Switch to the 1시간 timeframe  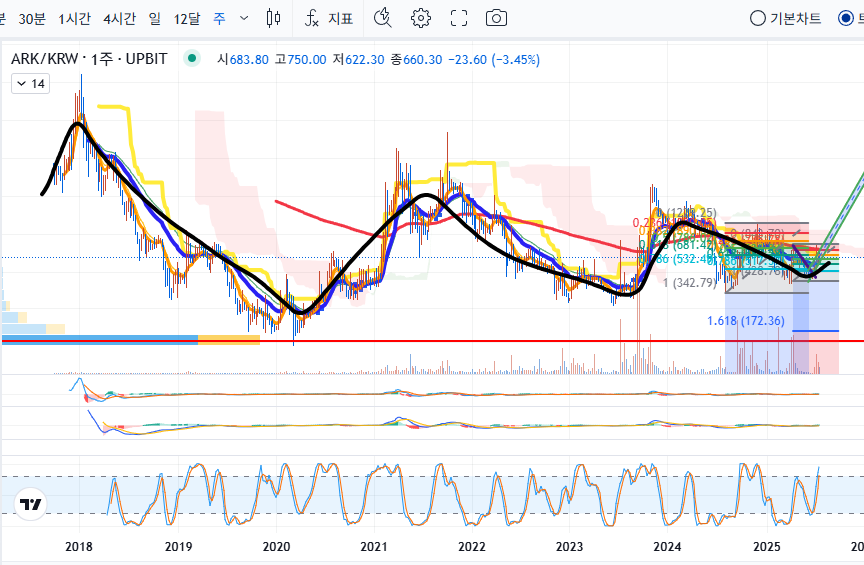[x=74, y=19]
